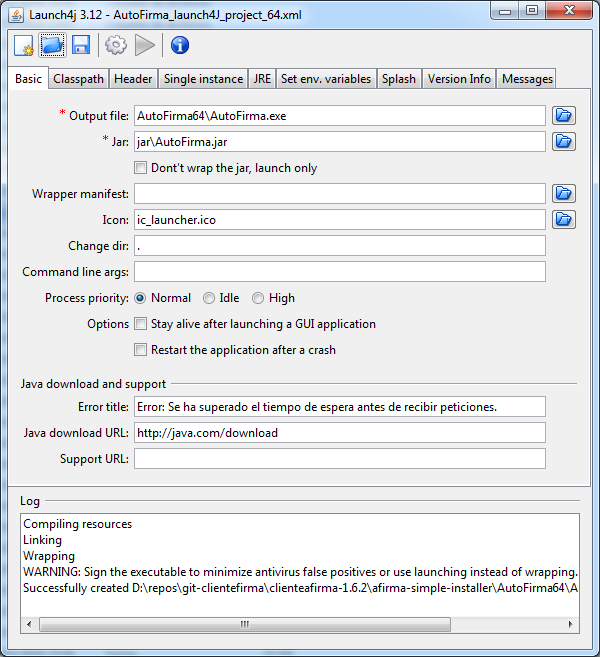Create a new configuration file
The width and height of the screenshot is (600, 657).
tap(23, 45)
